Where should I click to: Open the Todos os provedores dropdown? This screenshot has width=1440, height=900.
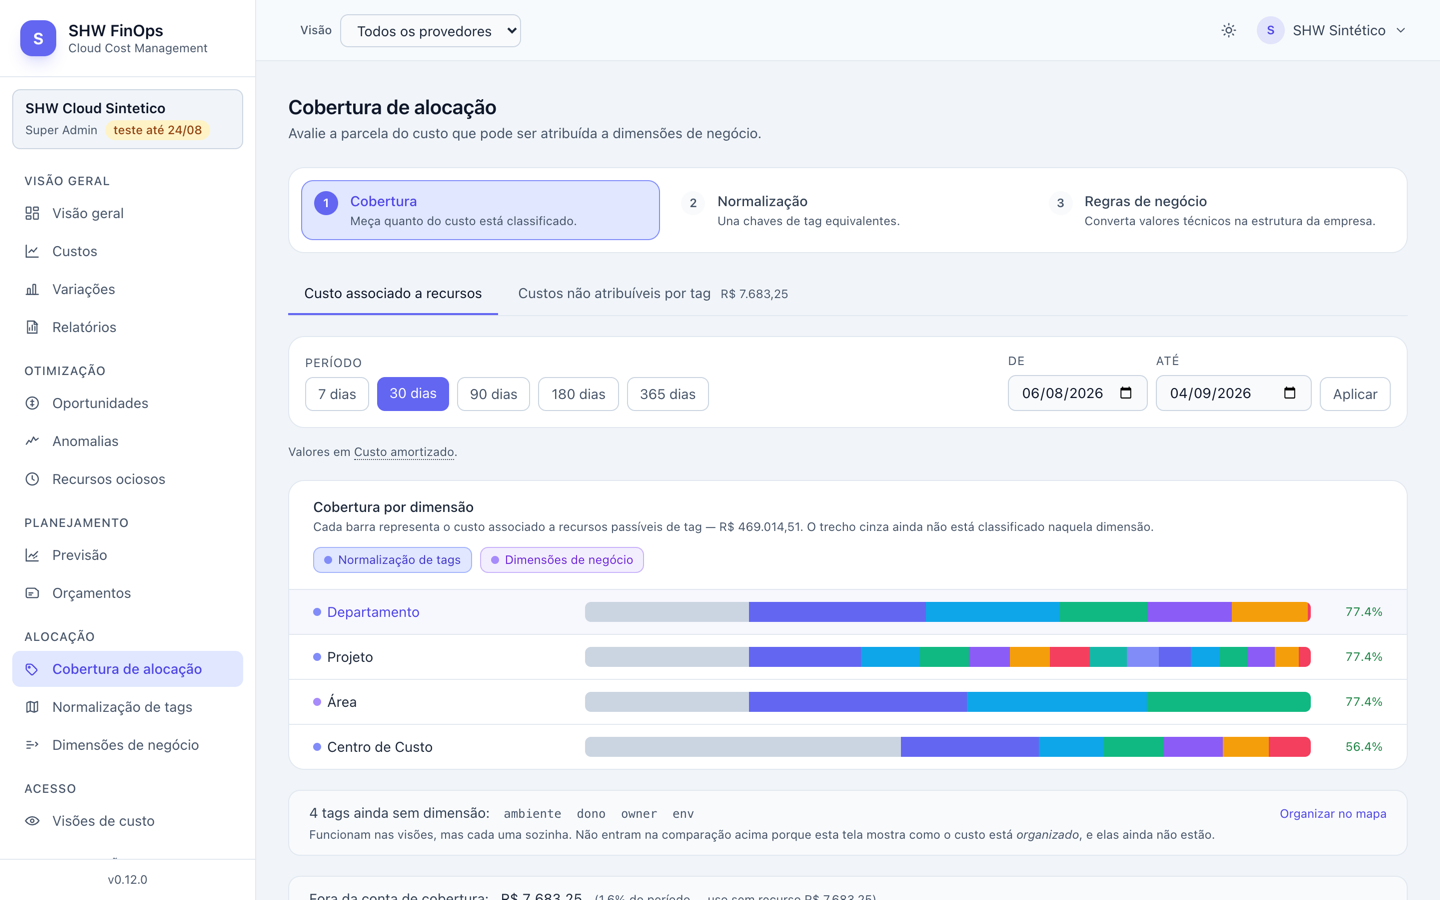(x=430, y=31)
